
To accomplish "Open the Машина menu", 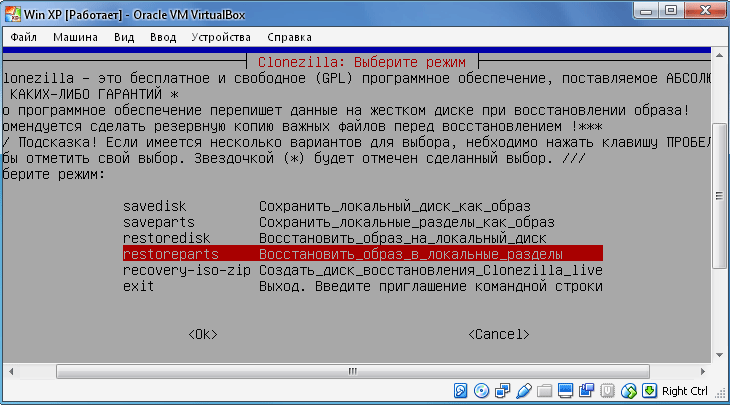I will 75,37.
